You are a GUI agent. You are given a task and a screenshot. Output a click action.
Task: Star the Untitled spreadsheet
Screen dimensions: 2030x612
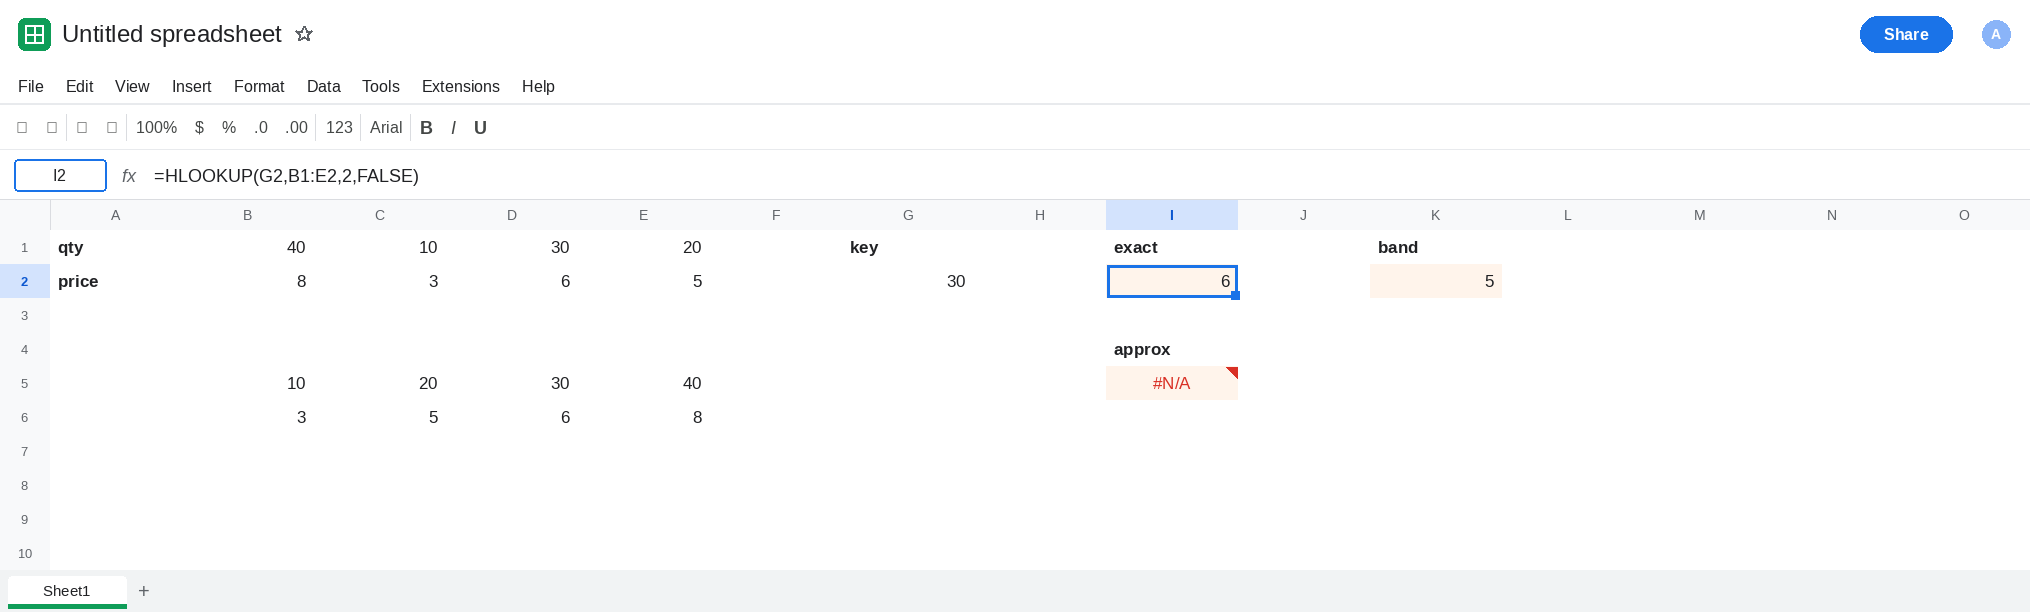click(304, 34)
